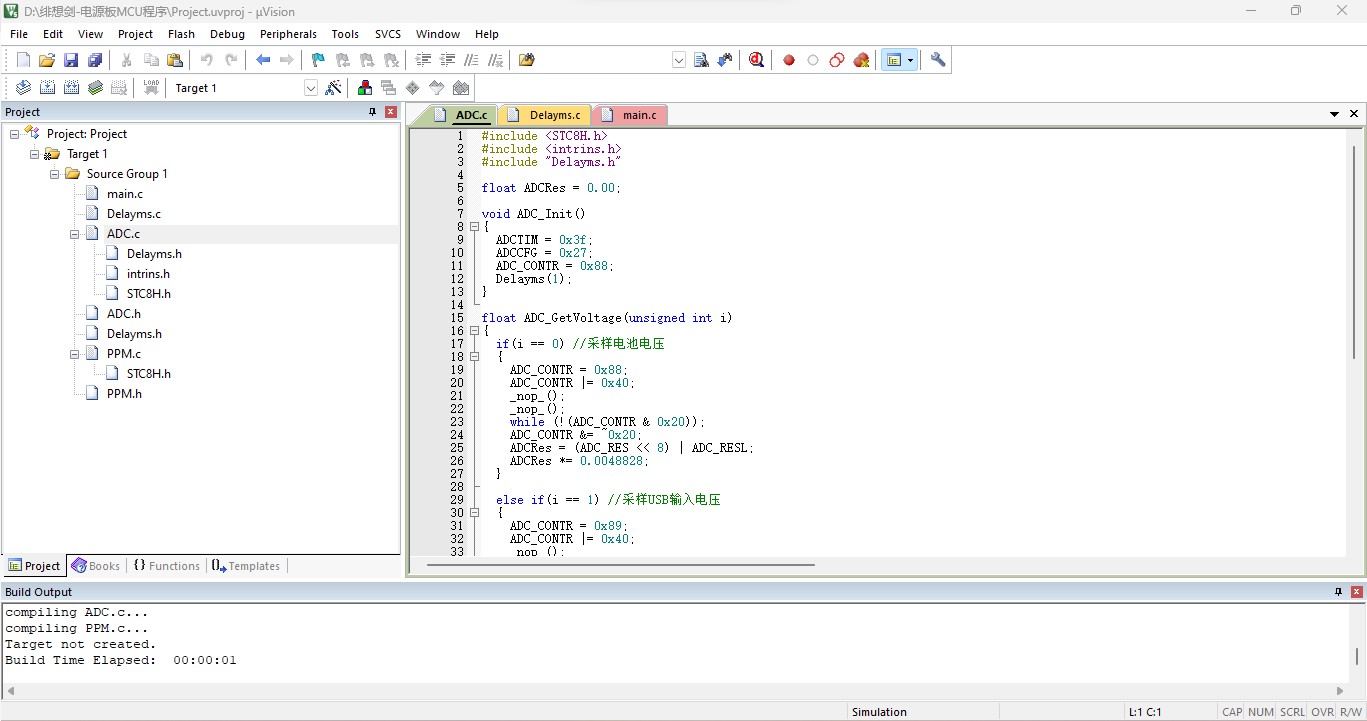Collapse the Target 1 tree node
Image resolution: width=1367 pixels, height=721 pixels.
click(x=35, y=154)
